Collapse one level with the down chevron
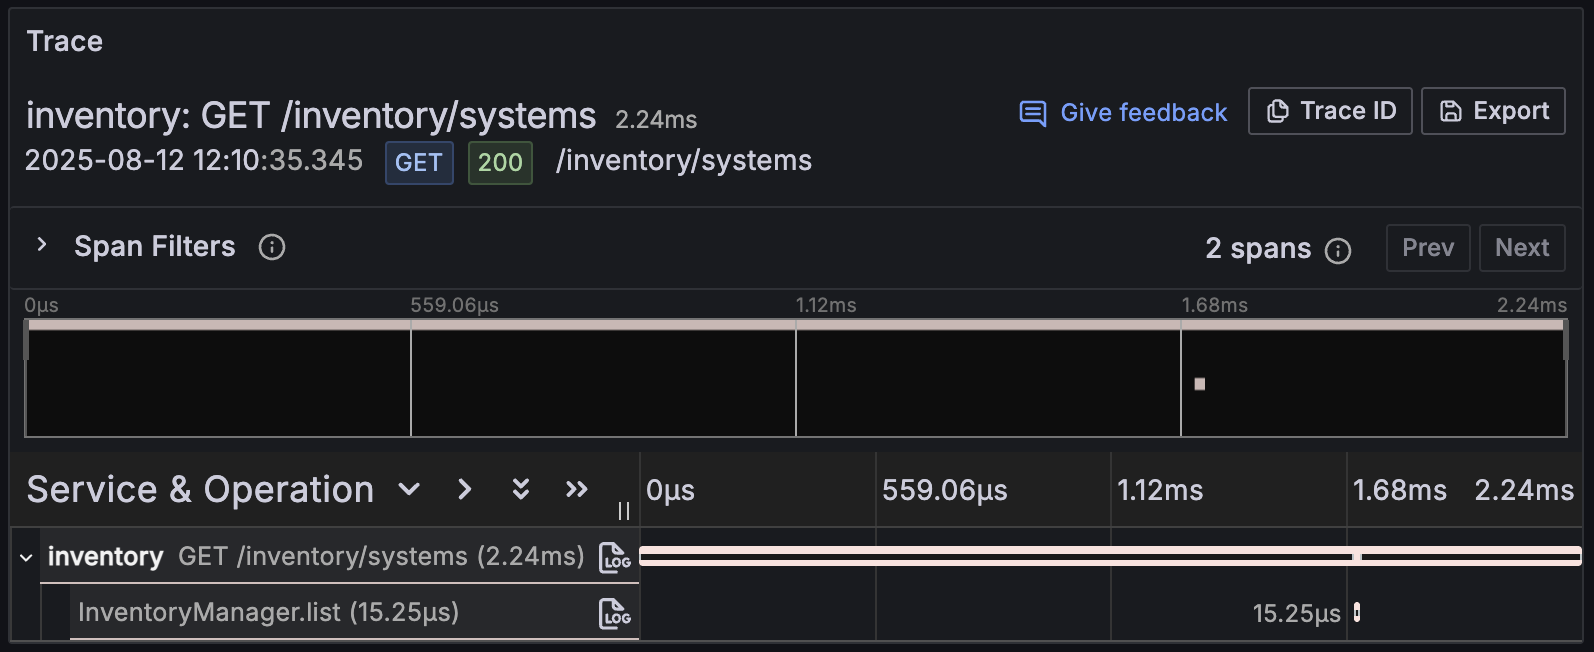This screenshot has width=1594, height=652. [x=408, y=489]
